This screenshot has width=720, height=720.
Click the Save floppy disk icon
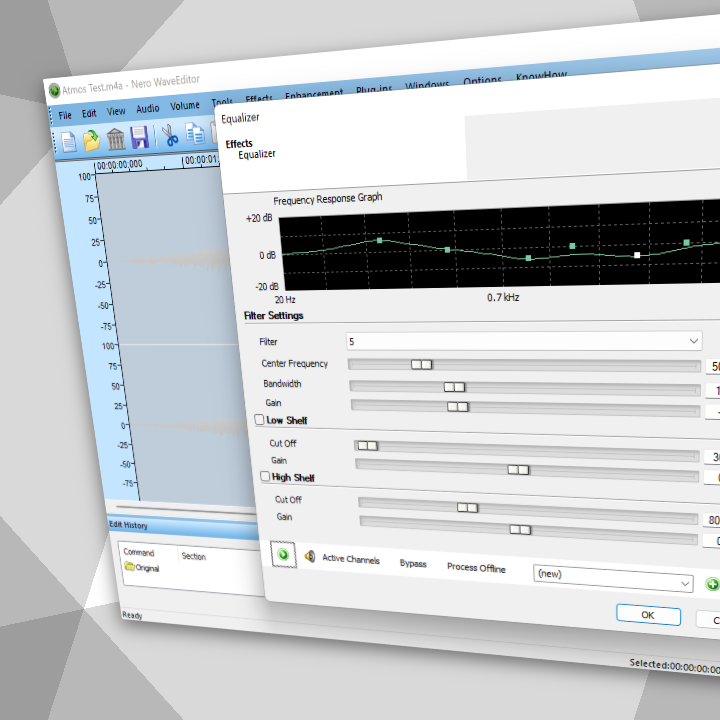140,138
